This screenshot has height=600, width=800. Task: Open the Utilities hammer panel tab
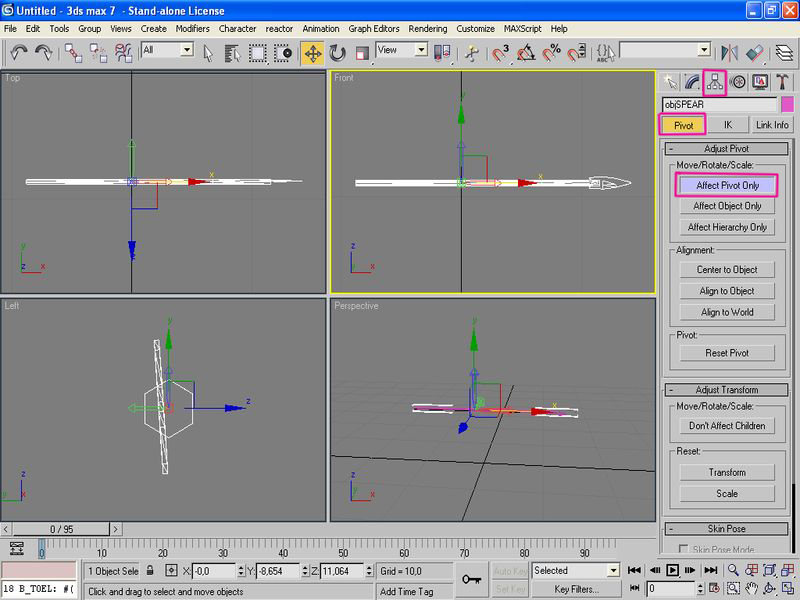coord(783,82)
